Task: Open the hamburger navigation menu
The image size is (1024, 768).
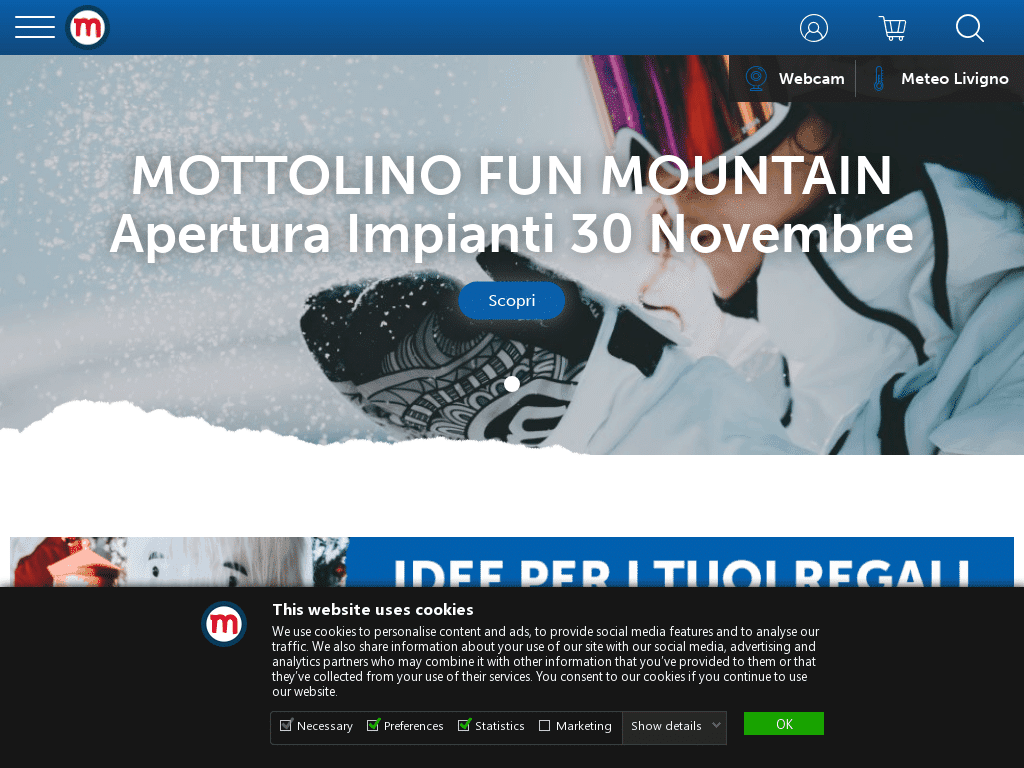Action: tap(35, 27)
